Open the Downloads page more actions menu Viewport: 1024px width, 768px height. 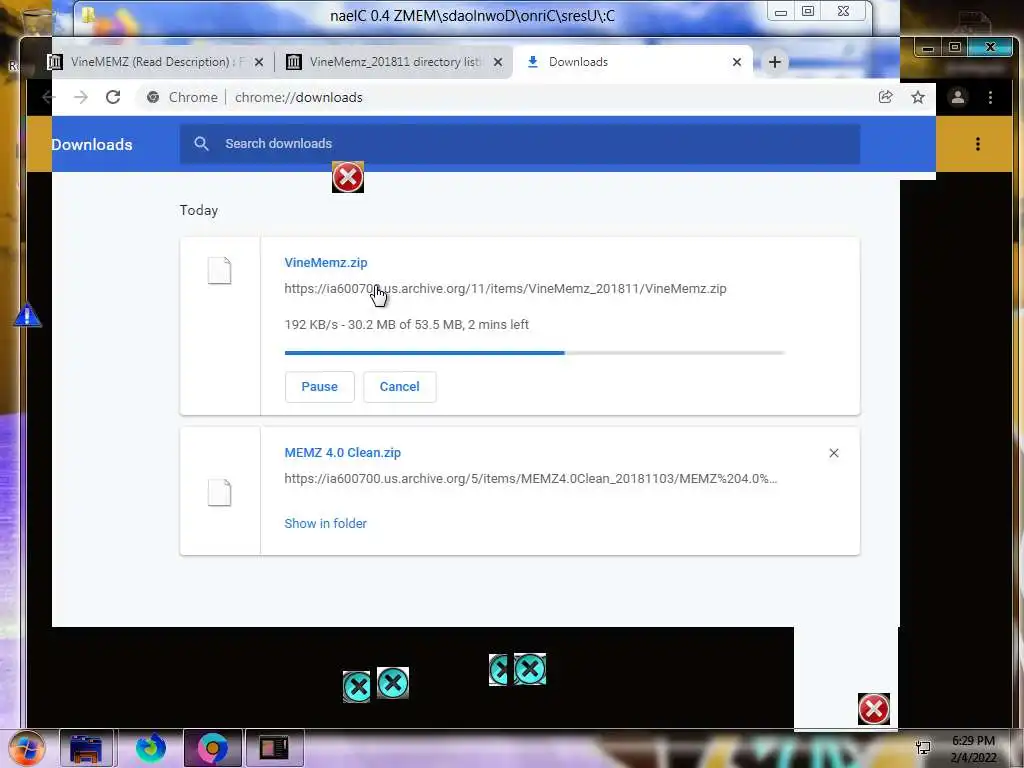pyautogui.click(x=978, y=144)
